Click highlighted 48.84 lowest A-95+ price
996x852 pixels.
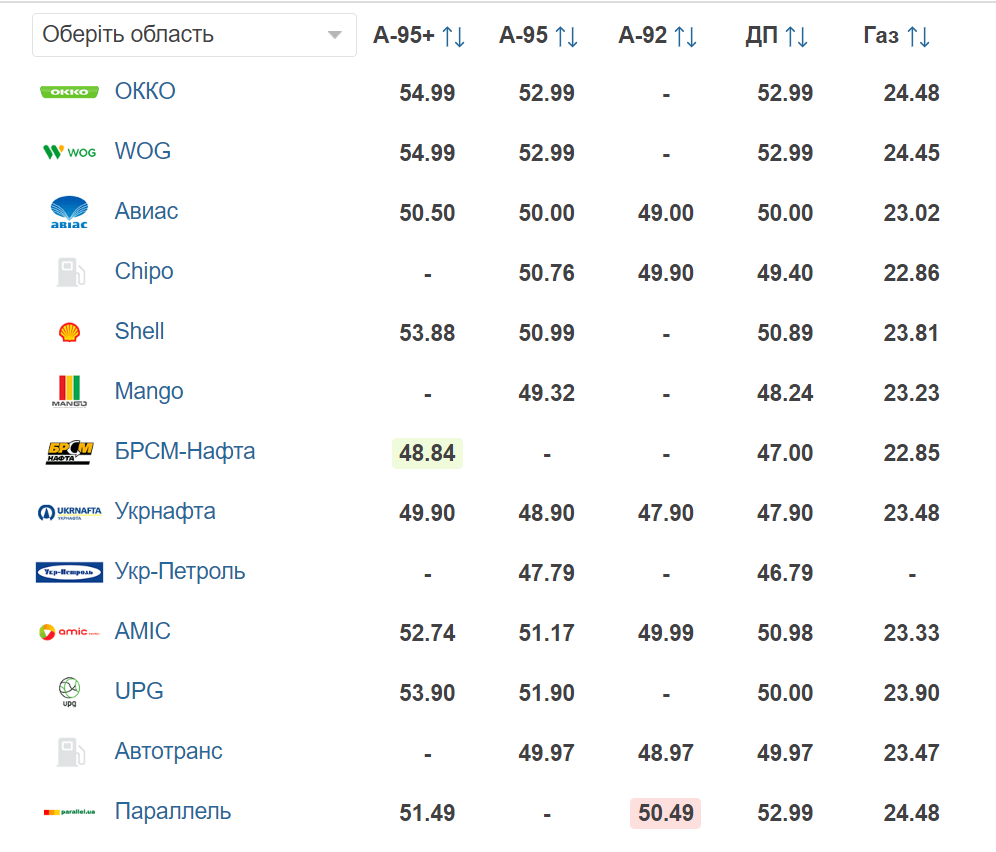coord(427,453)
